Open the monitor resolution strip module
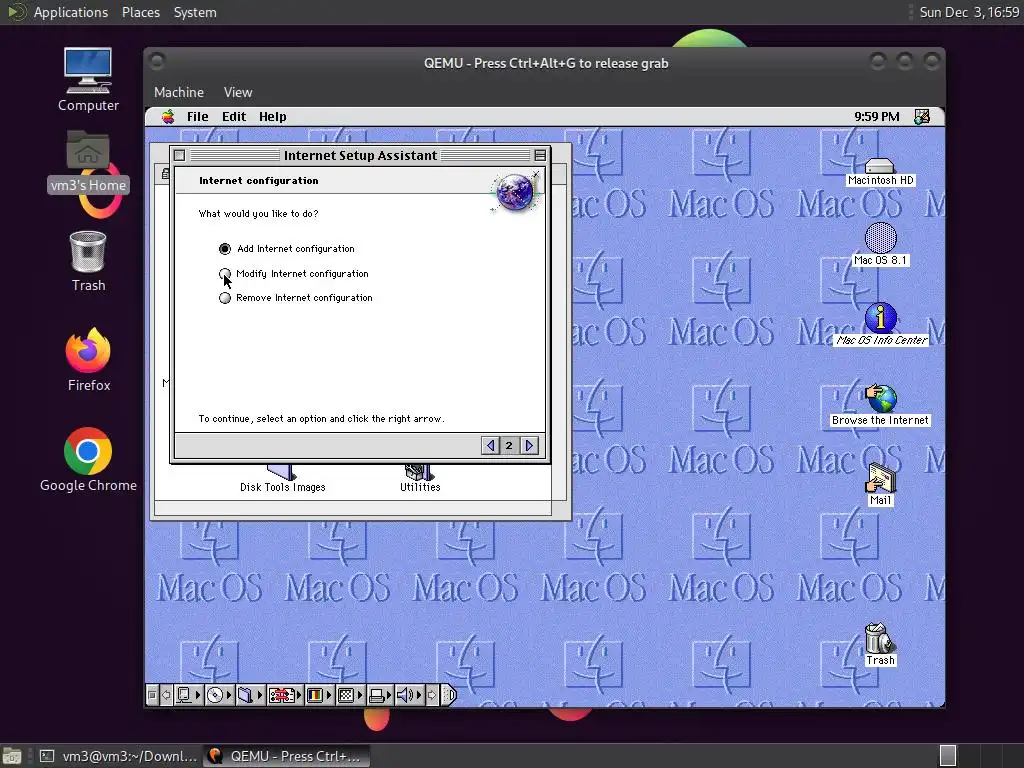The image size is (1024, 768). point(350,696)
